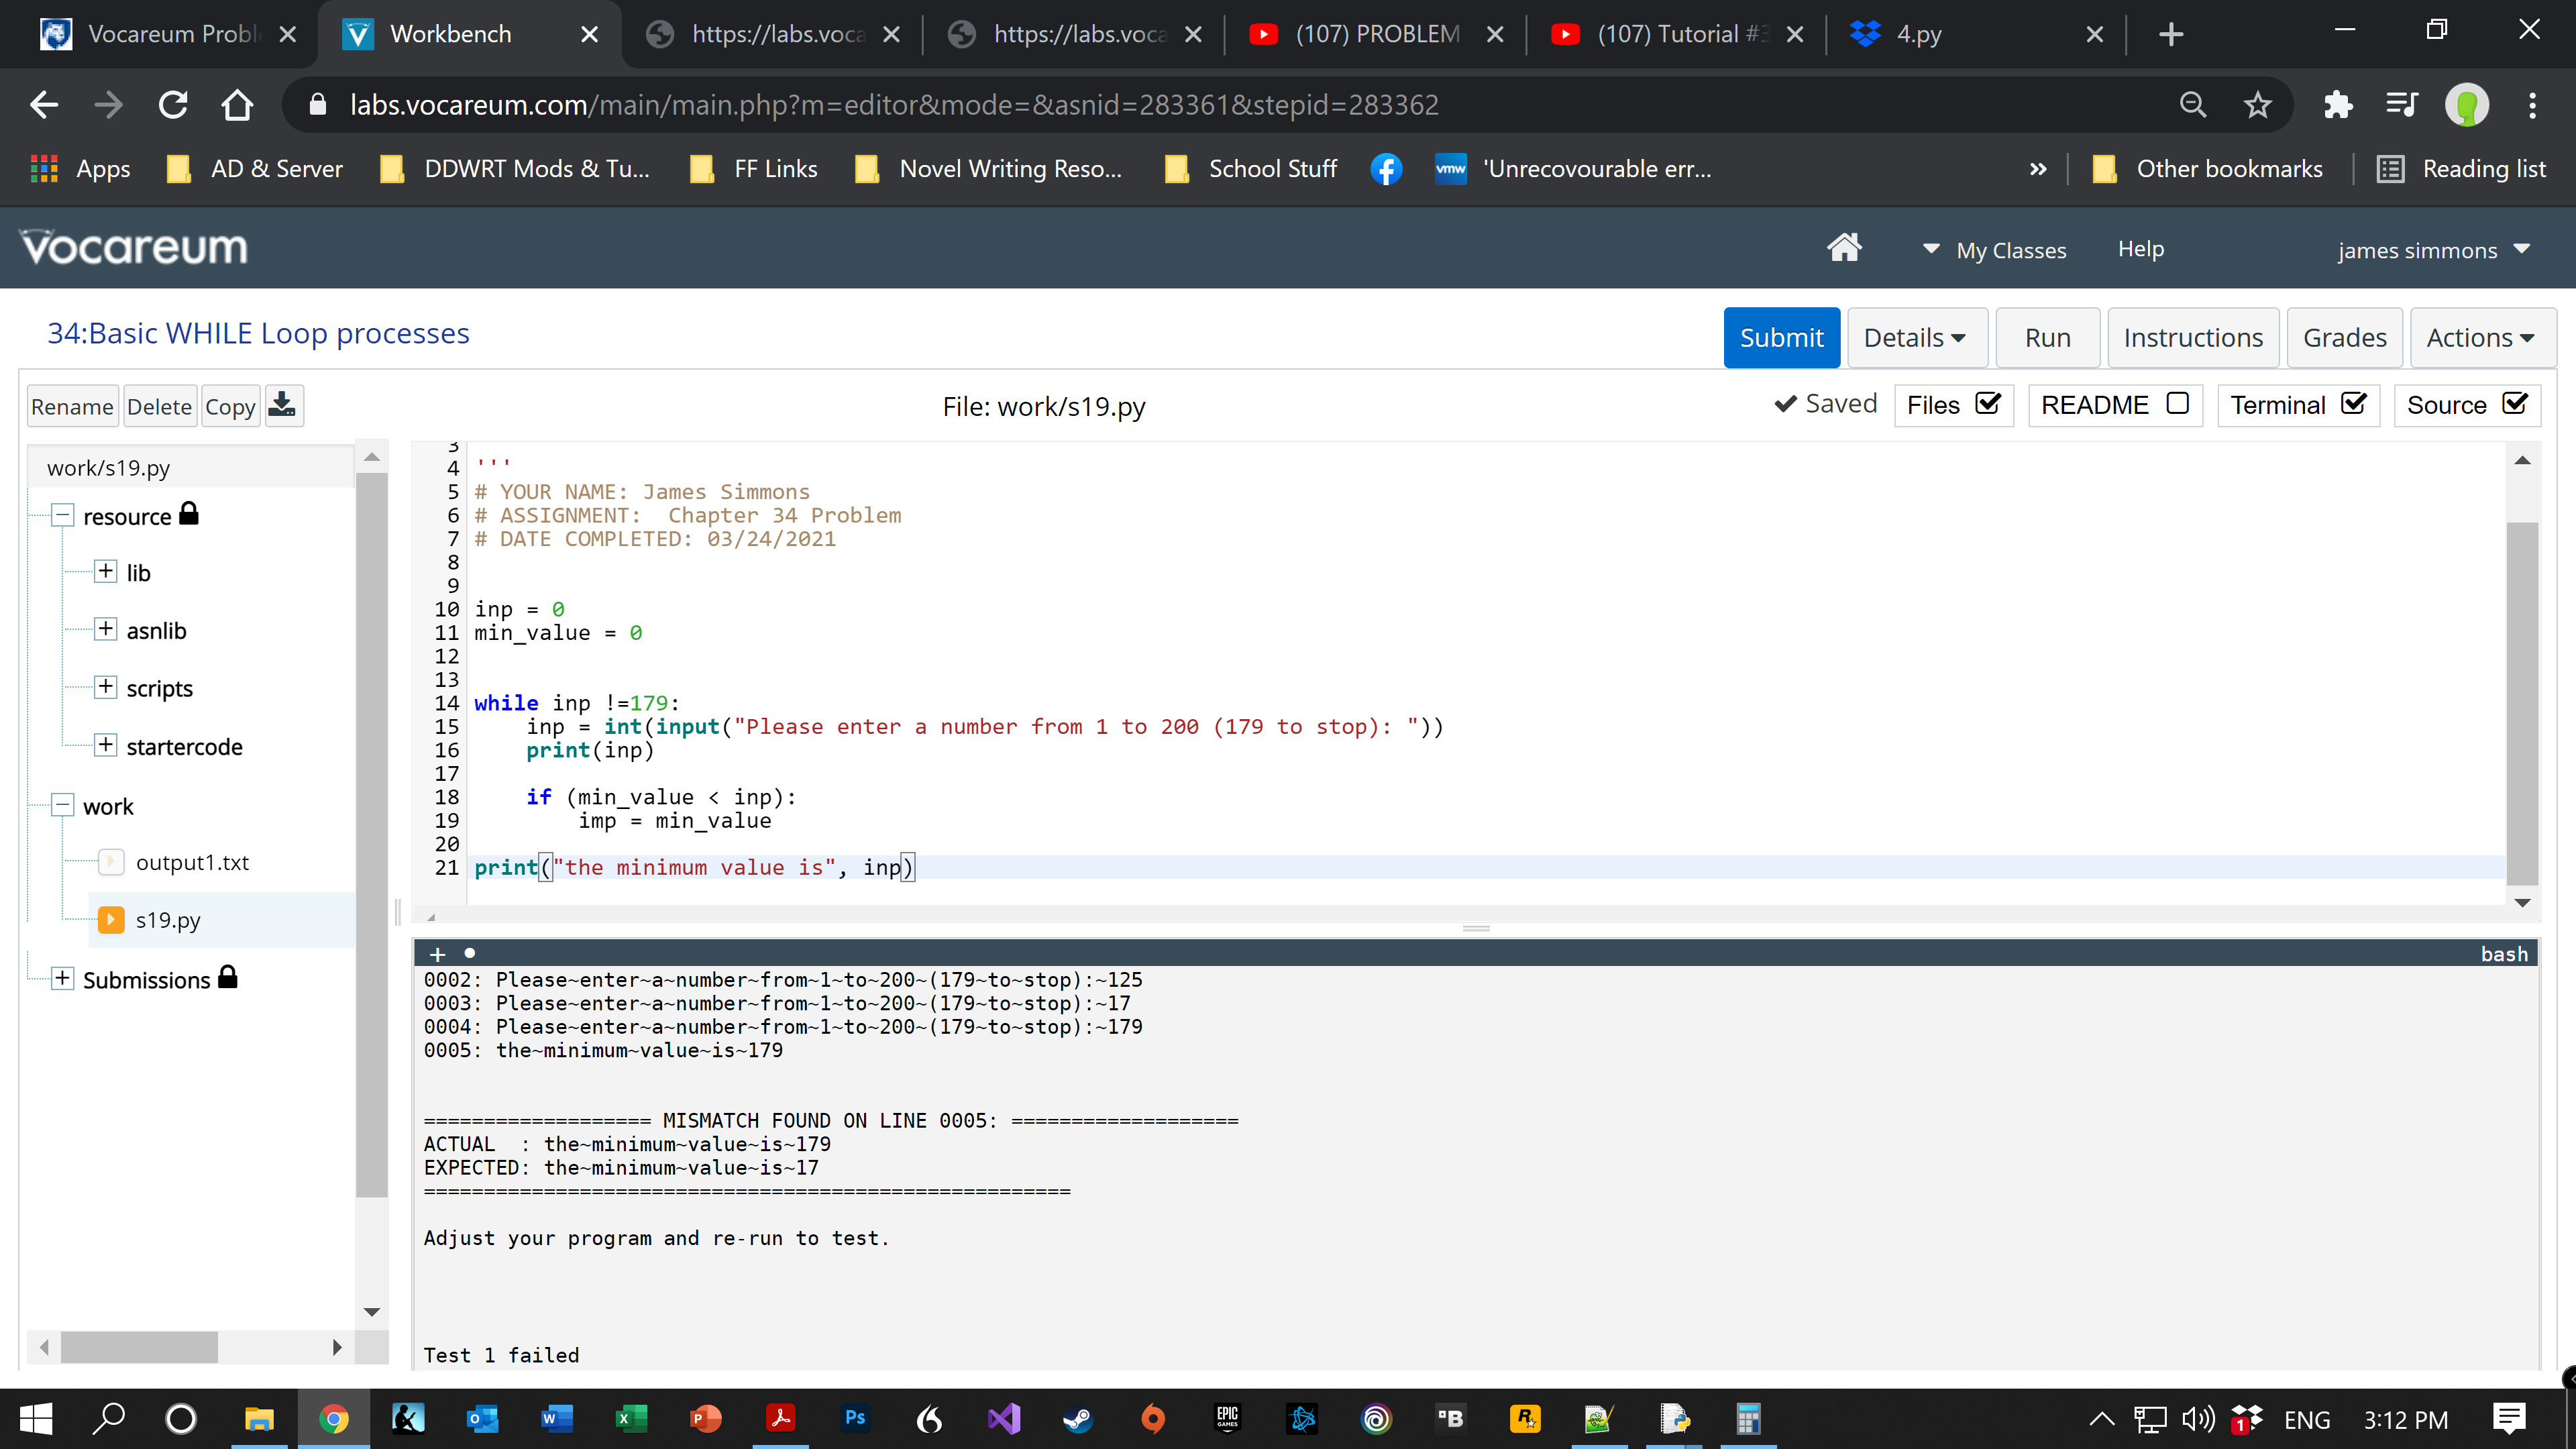Open the notification center icon
The height and width of the screenshot is (1449, 2576).
point(2509,1418)
